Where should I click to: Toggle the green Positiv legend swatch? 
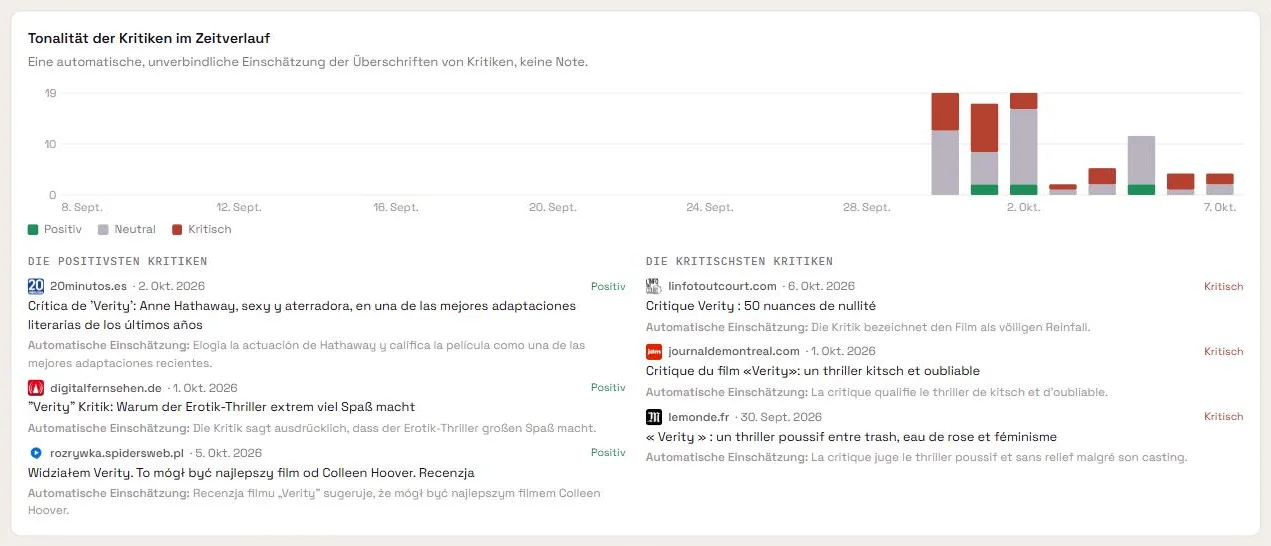(33, 229)
